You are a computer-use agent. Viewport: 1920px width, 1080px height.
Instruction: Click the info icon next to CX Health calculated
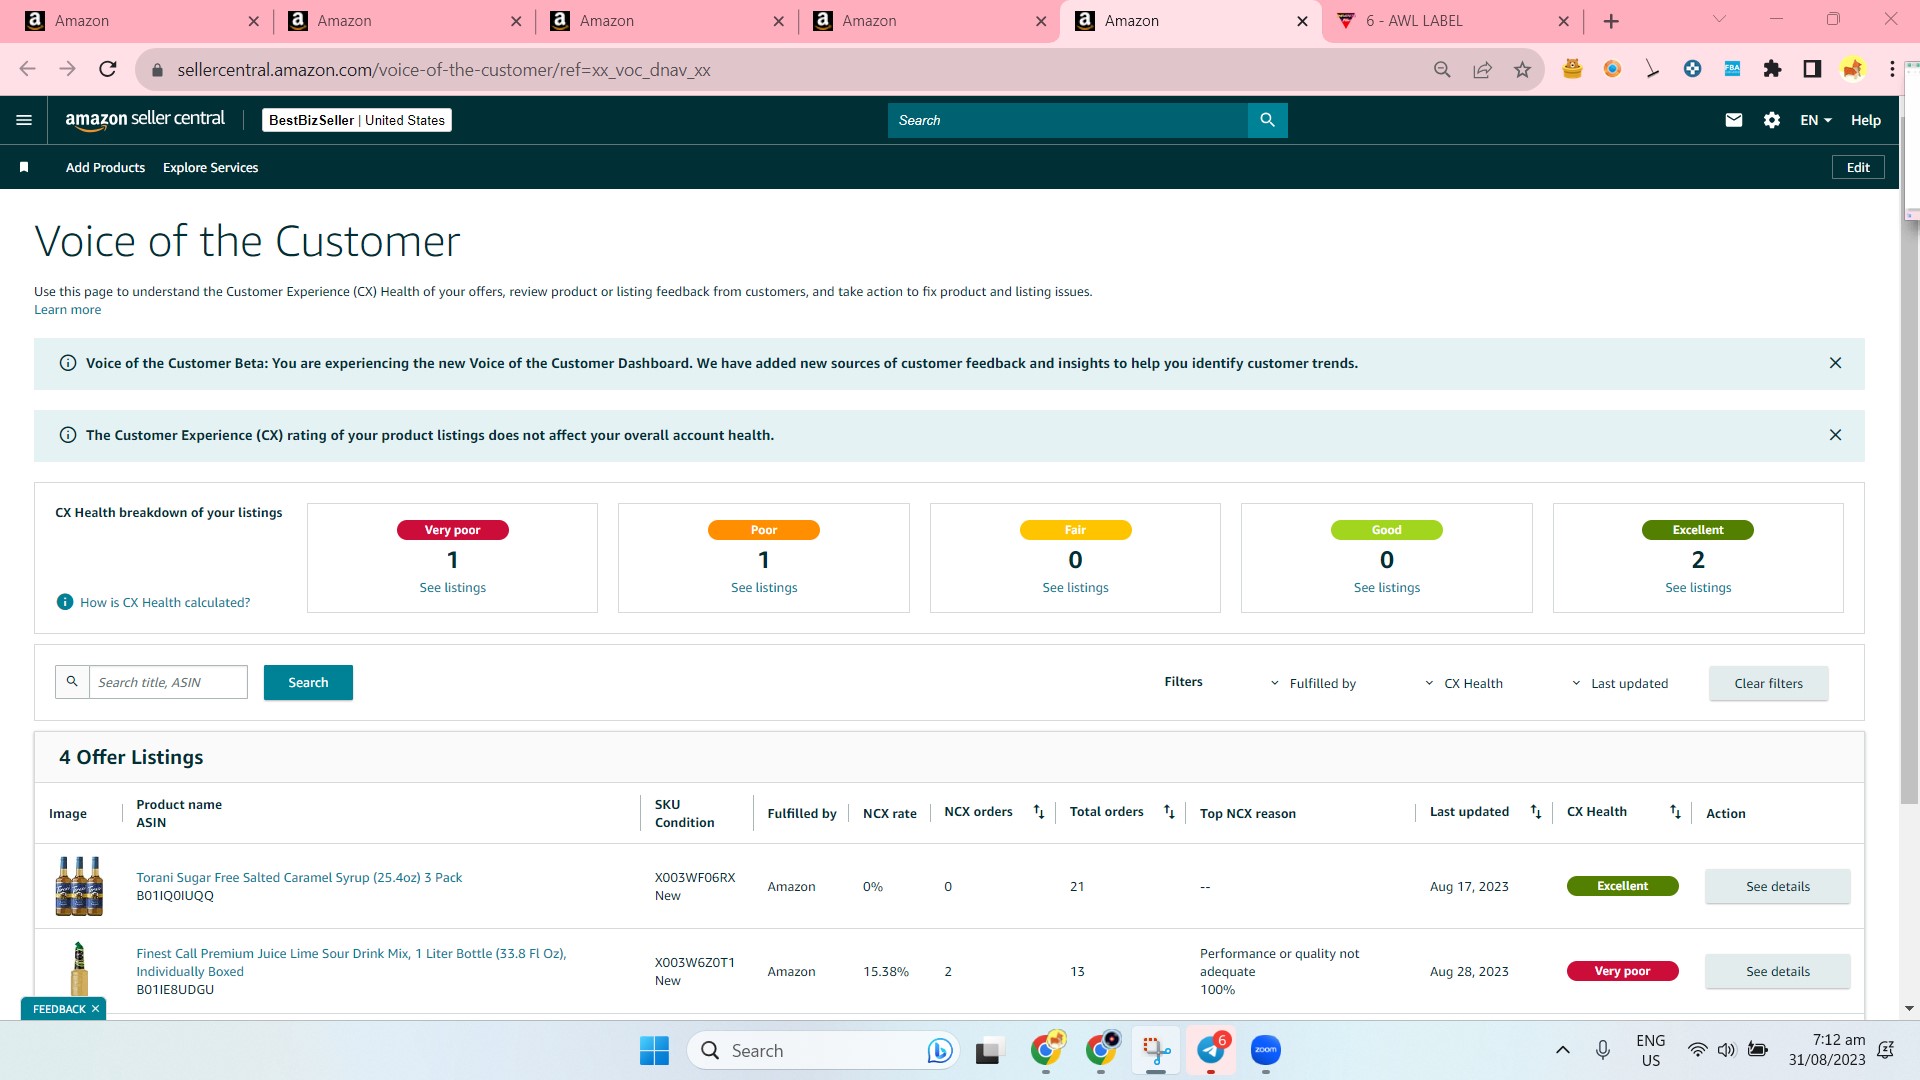(65, 602)
